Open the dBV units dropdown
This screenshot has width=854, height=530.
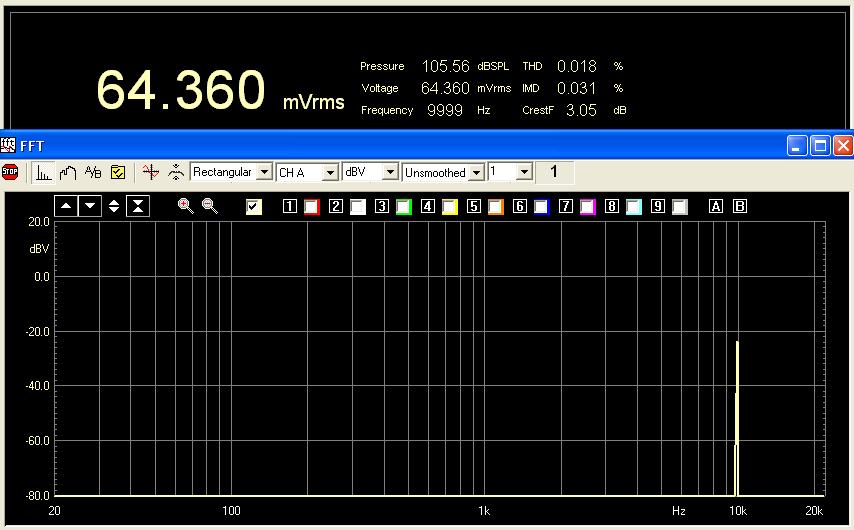tap(390, 172)
